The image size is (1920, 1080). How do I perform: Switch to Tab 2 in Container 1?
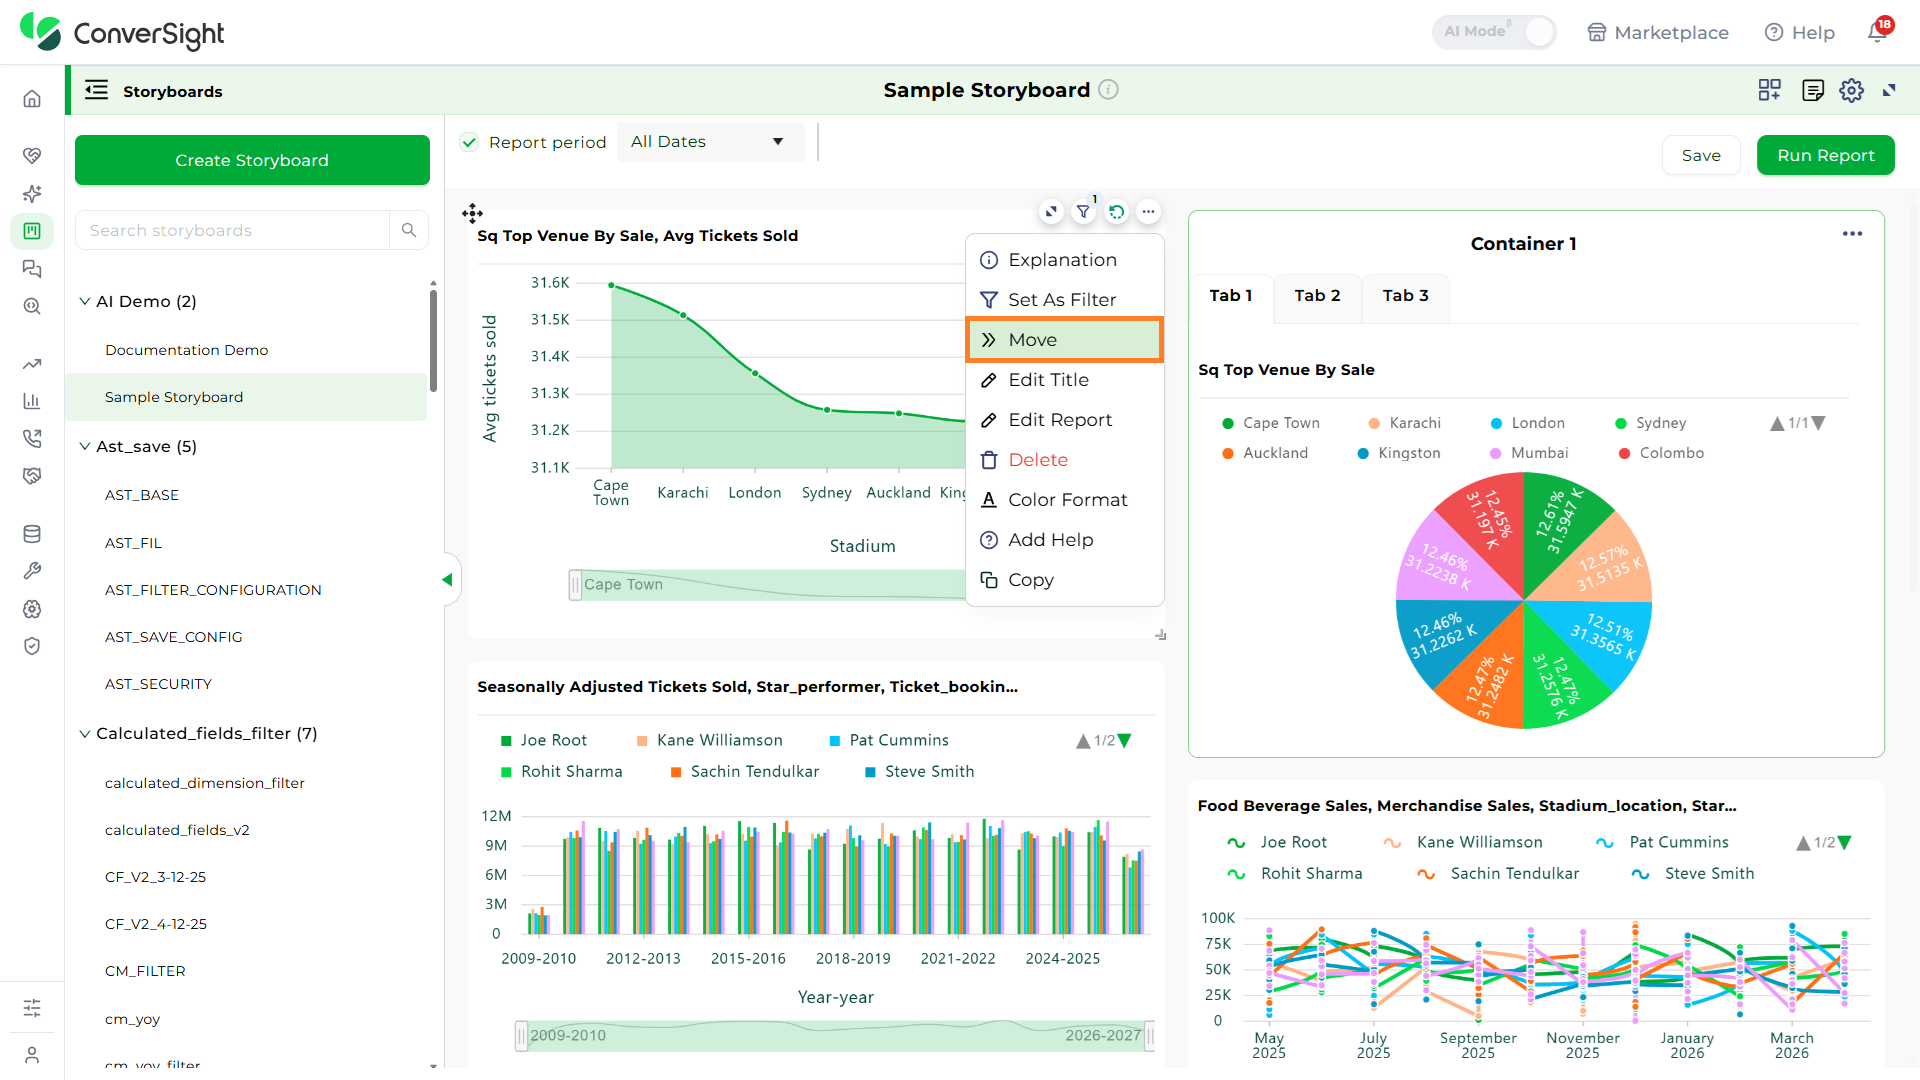pyautogui.click(x=1317, y=296)
